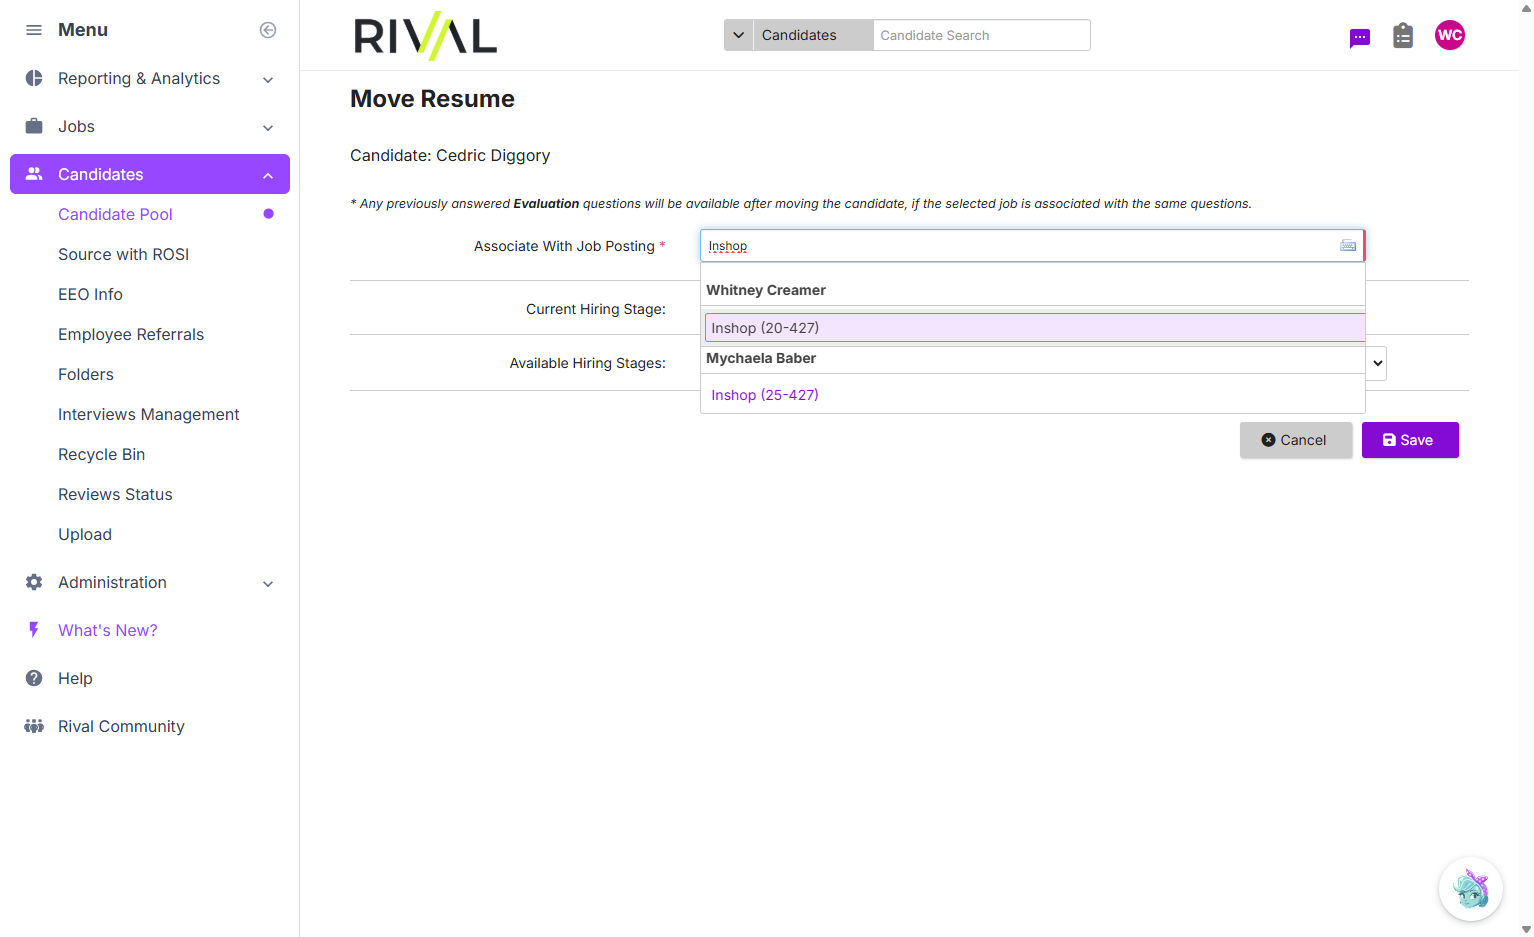Click the Save button

tap(1410, 440)
